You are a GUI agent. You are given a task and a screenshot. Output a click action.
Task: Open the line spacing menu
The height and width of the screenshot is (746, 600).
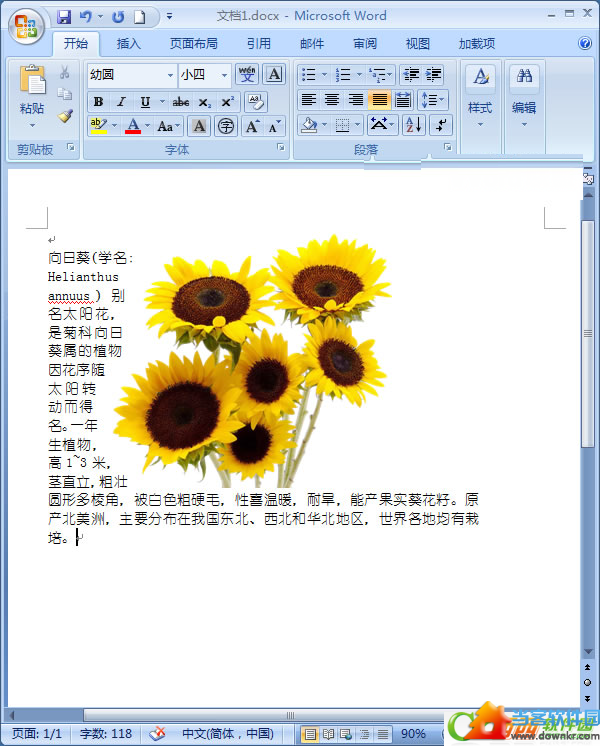[x=433, y=100]
